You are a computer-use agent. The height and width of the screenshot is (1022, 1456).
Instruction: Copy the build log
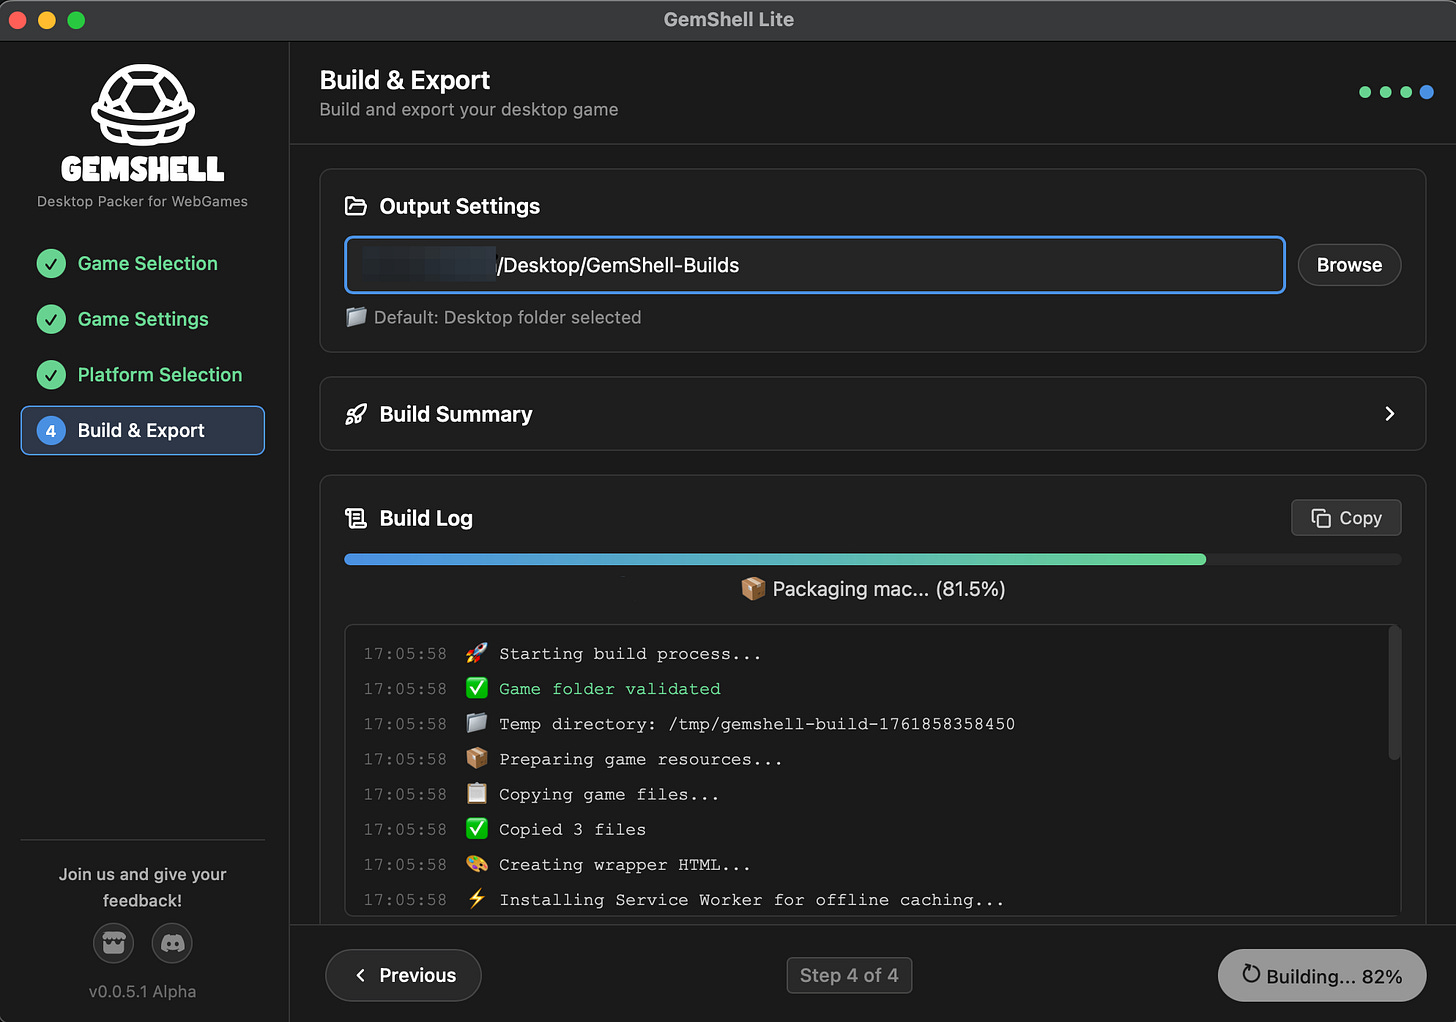(1346, 518)
